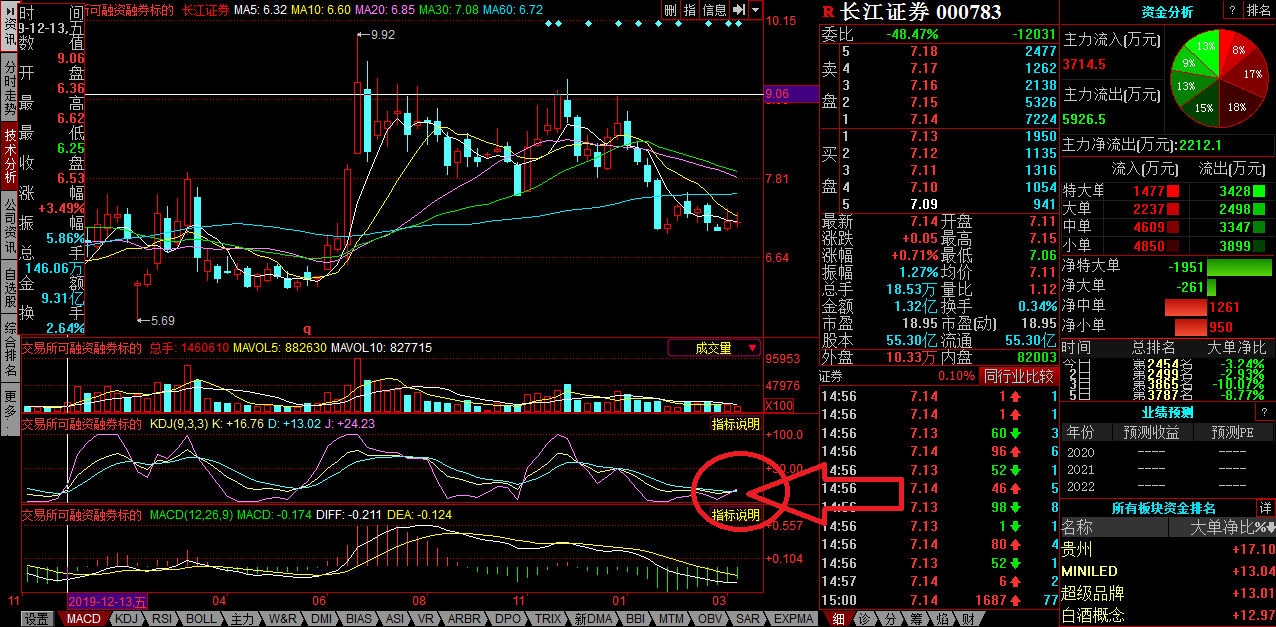Select the 焰 tab under trades
Screen dimensions: 1276x627
click(942, 619)
